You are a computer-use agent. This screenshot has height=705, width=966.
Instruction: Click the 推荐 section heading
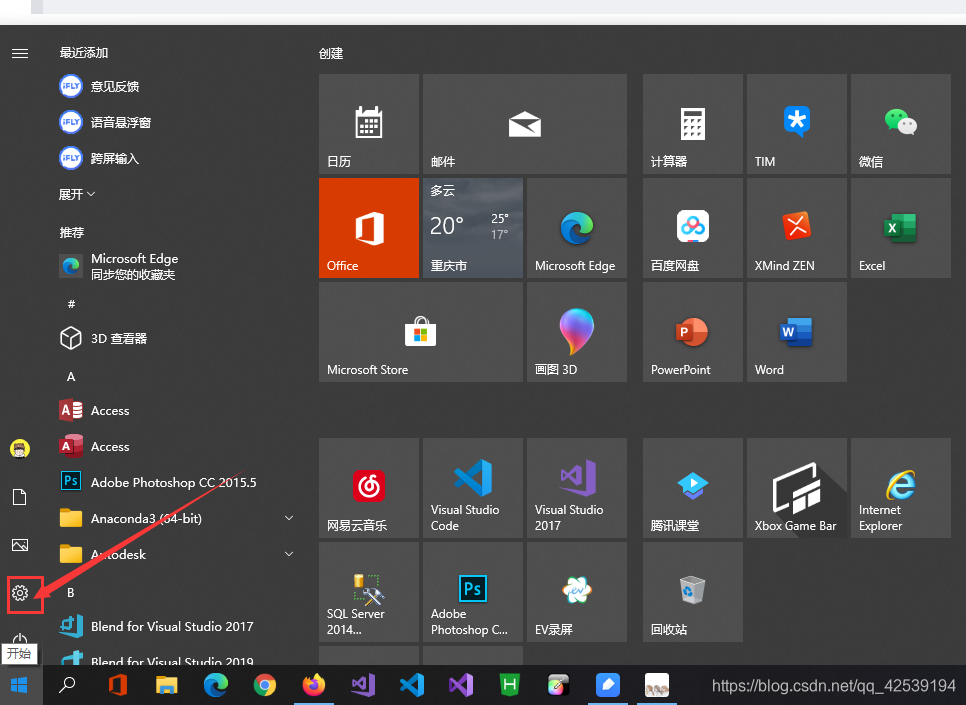[71, 232]
